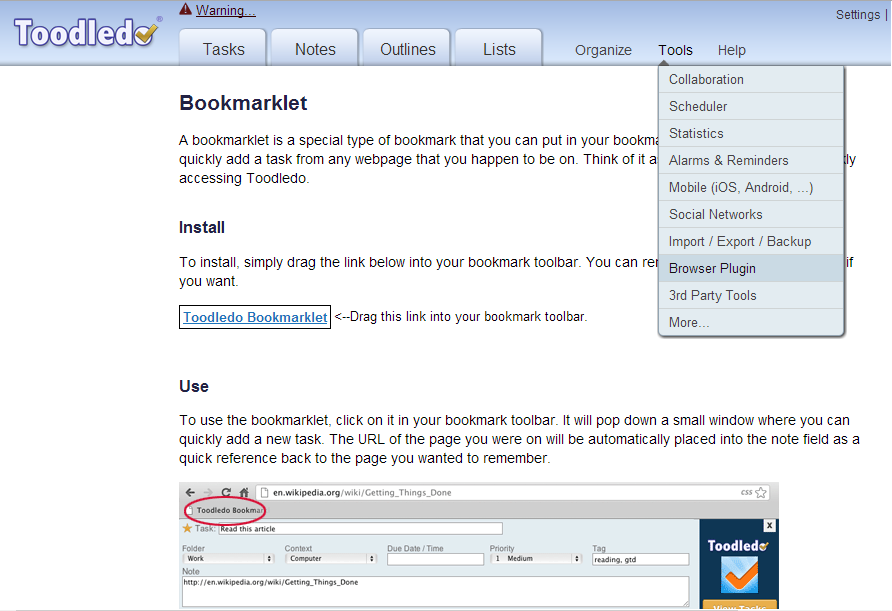Open the Settings link

click(858, 15)
